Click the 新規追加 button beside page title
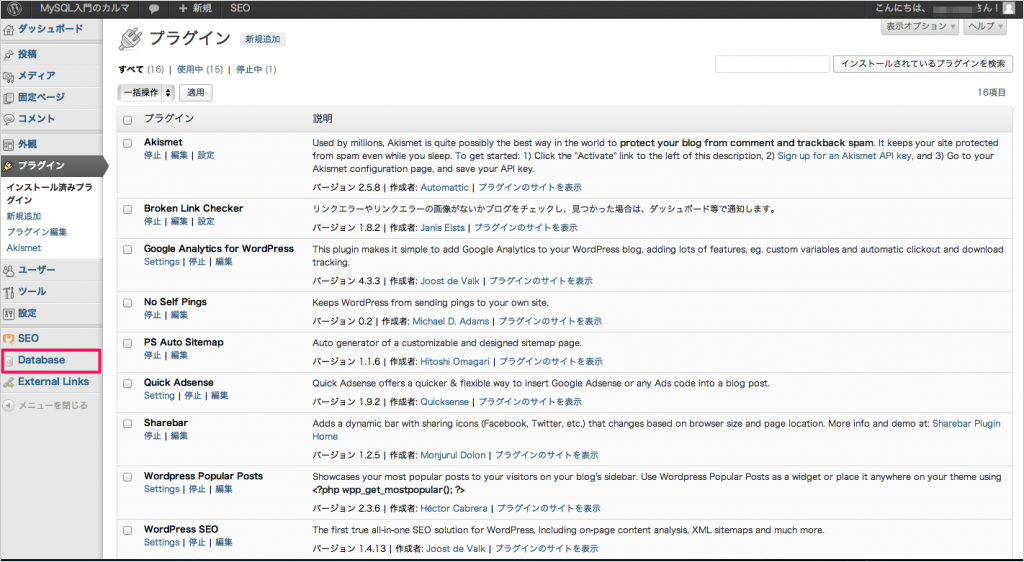 263,39
